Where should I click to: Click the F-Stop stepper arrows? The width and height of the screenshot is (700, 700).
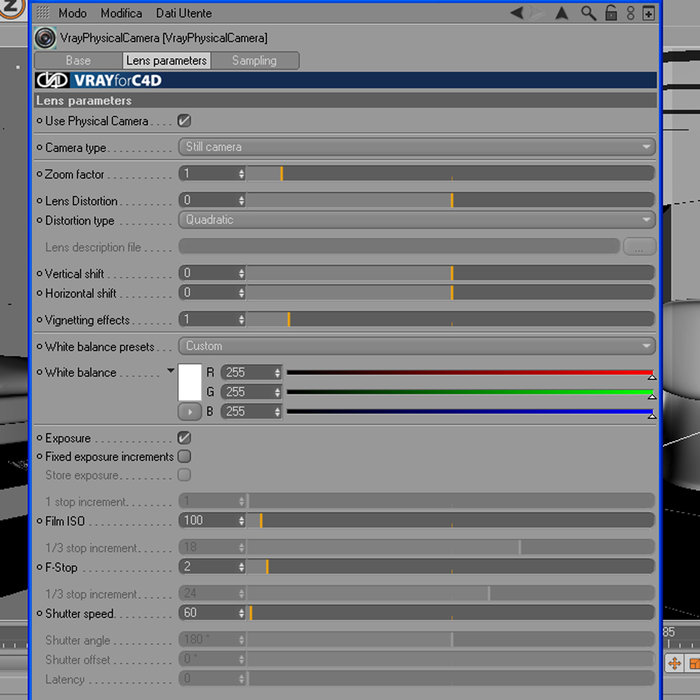tap(242, 567)
